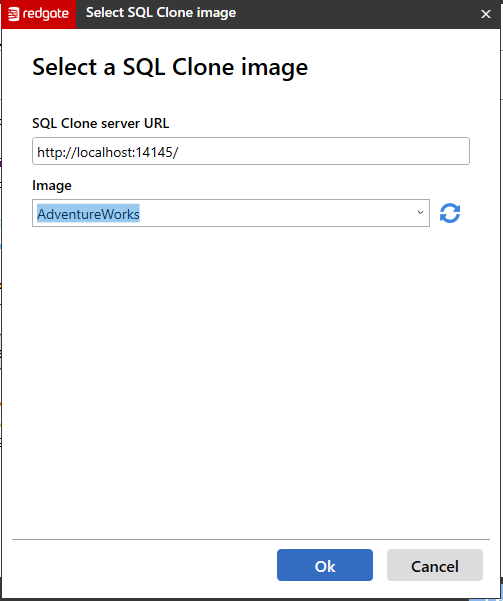Screen dimensions: 503x601
Task: Select the highlighted AdventureWorks text
Action: [88, 214]
